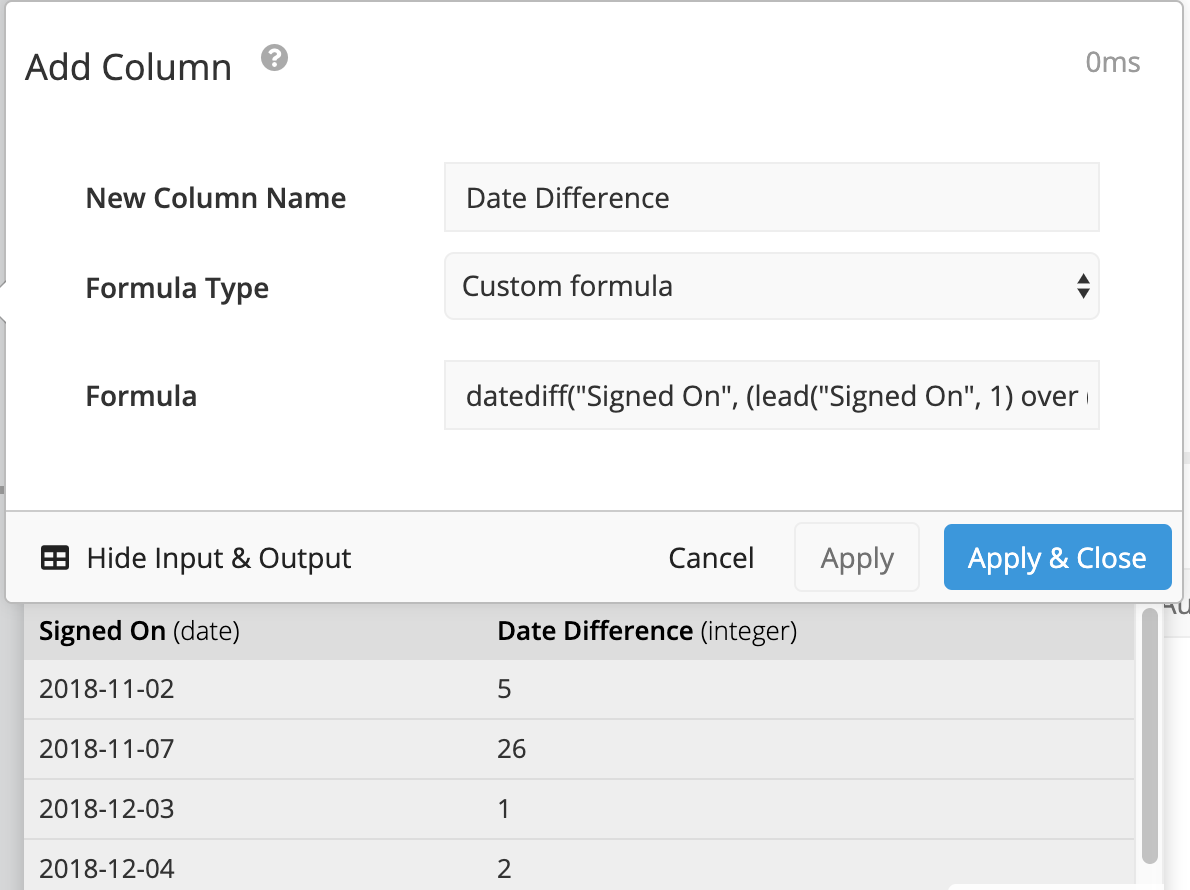This screenshot has width=1190, height=890.
Task: Click the value 1 in 2018-12-03 row
Action: click(503, 808)
